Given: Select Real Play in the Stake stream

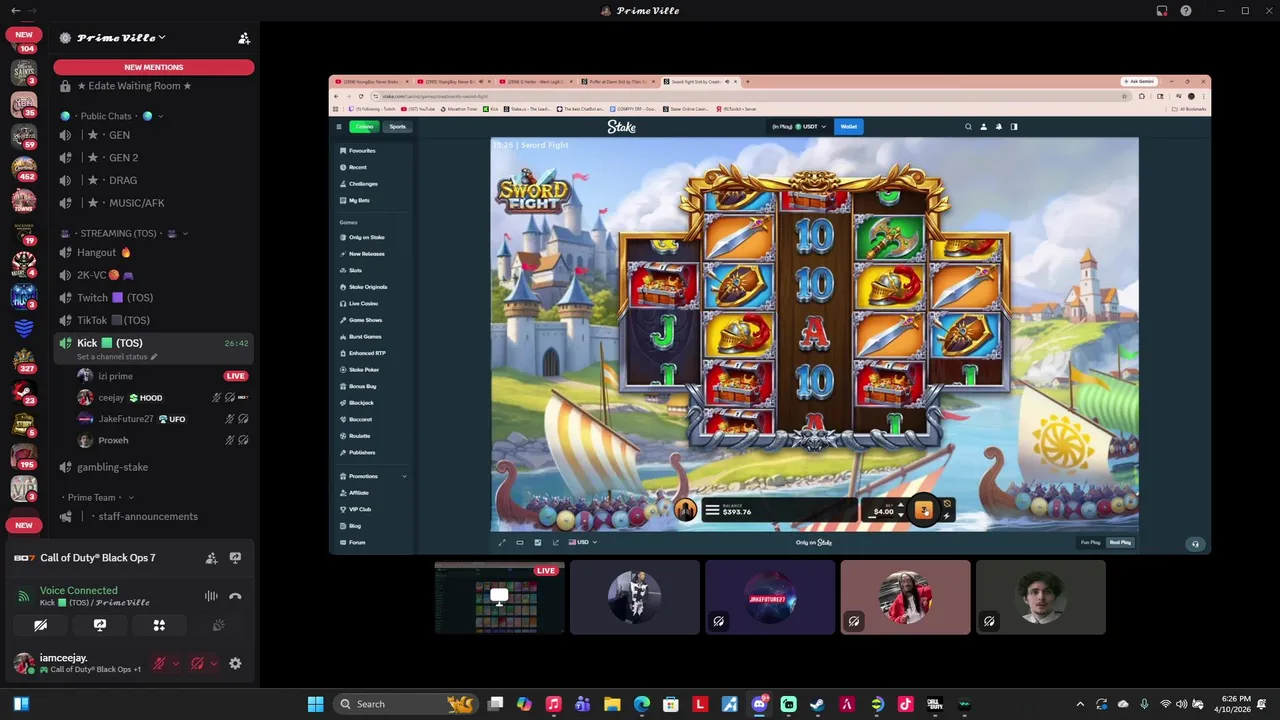Looking at the screenshot, I should [x=1119, y=542].
